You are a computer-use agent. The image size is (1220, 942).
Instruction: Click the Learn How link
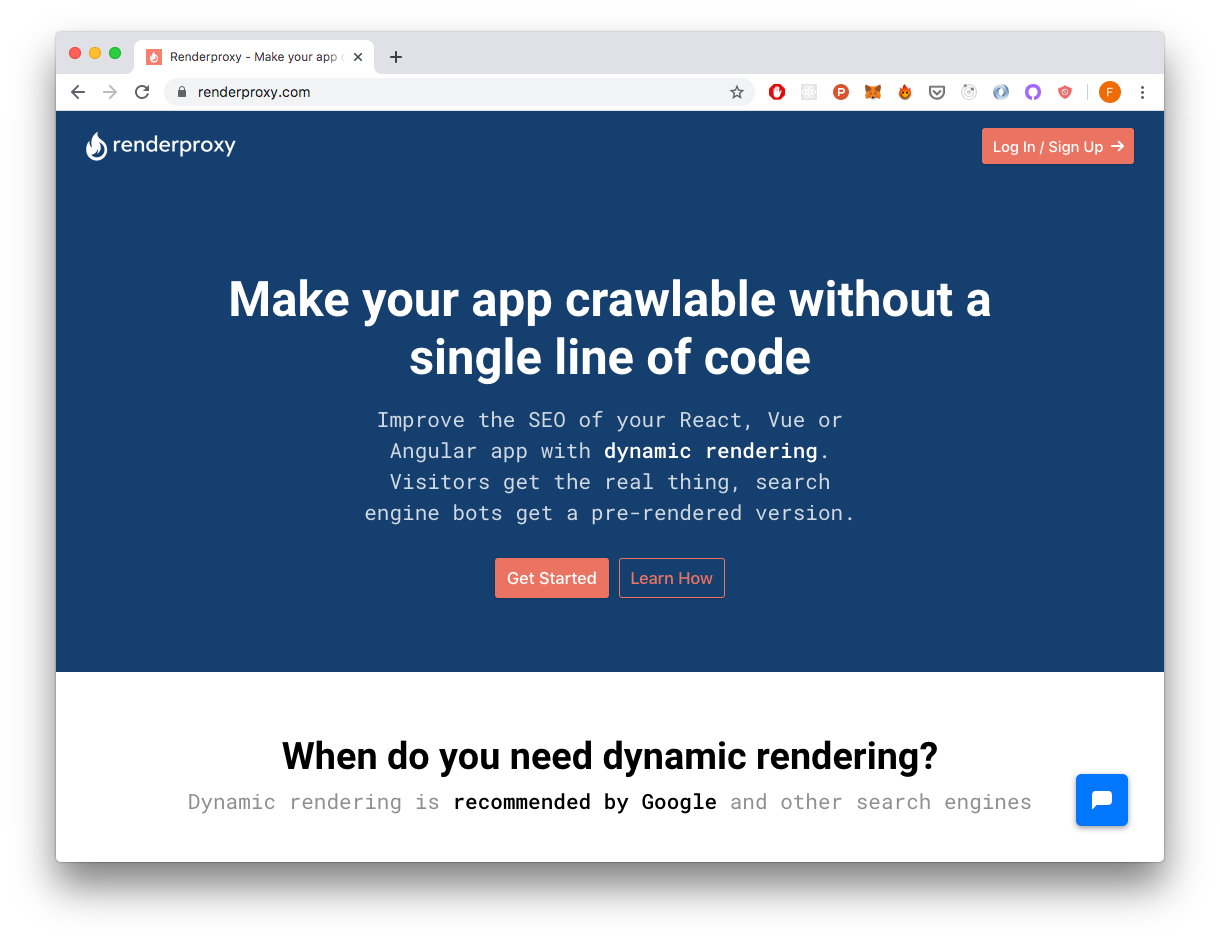point(671,577)
